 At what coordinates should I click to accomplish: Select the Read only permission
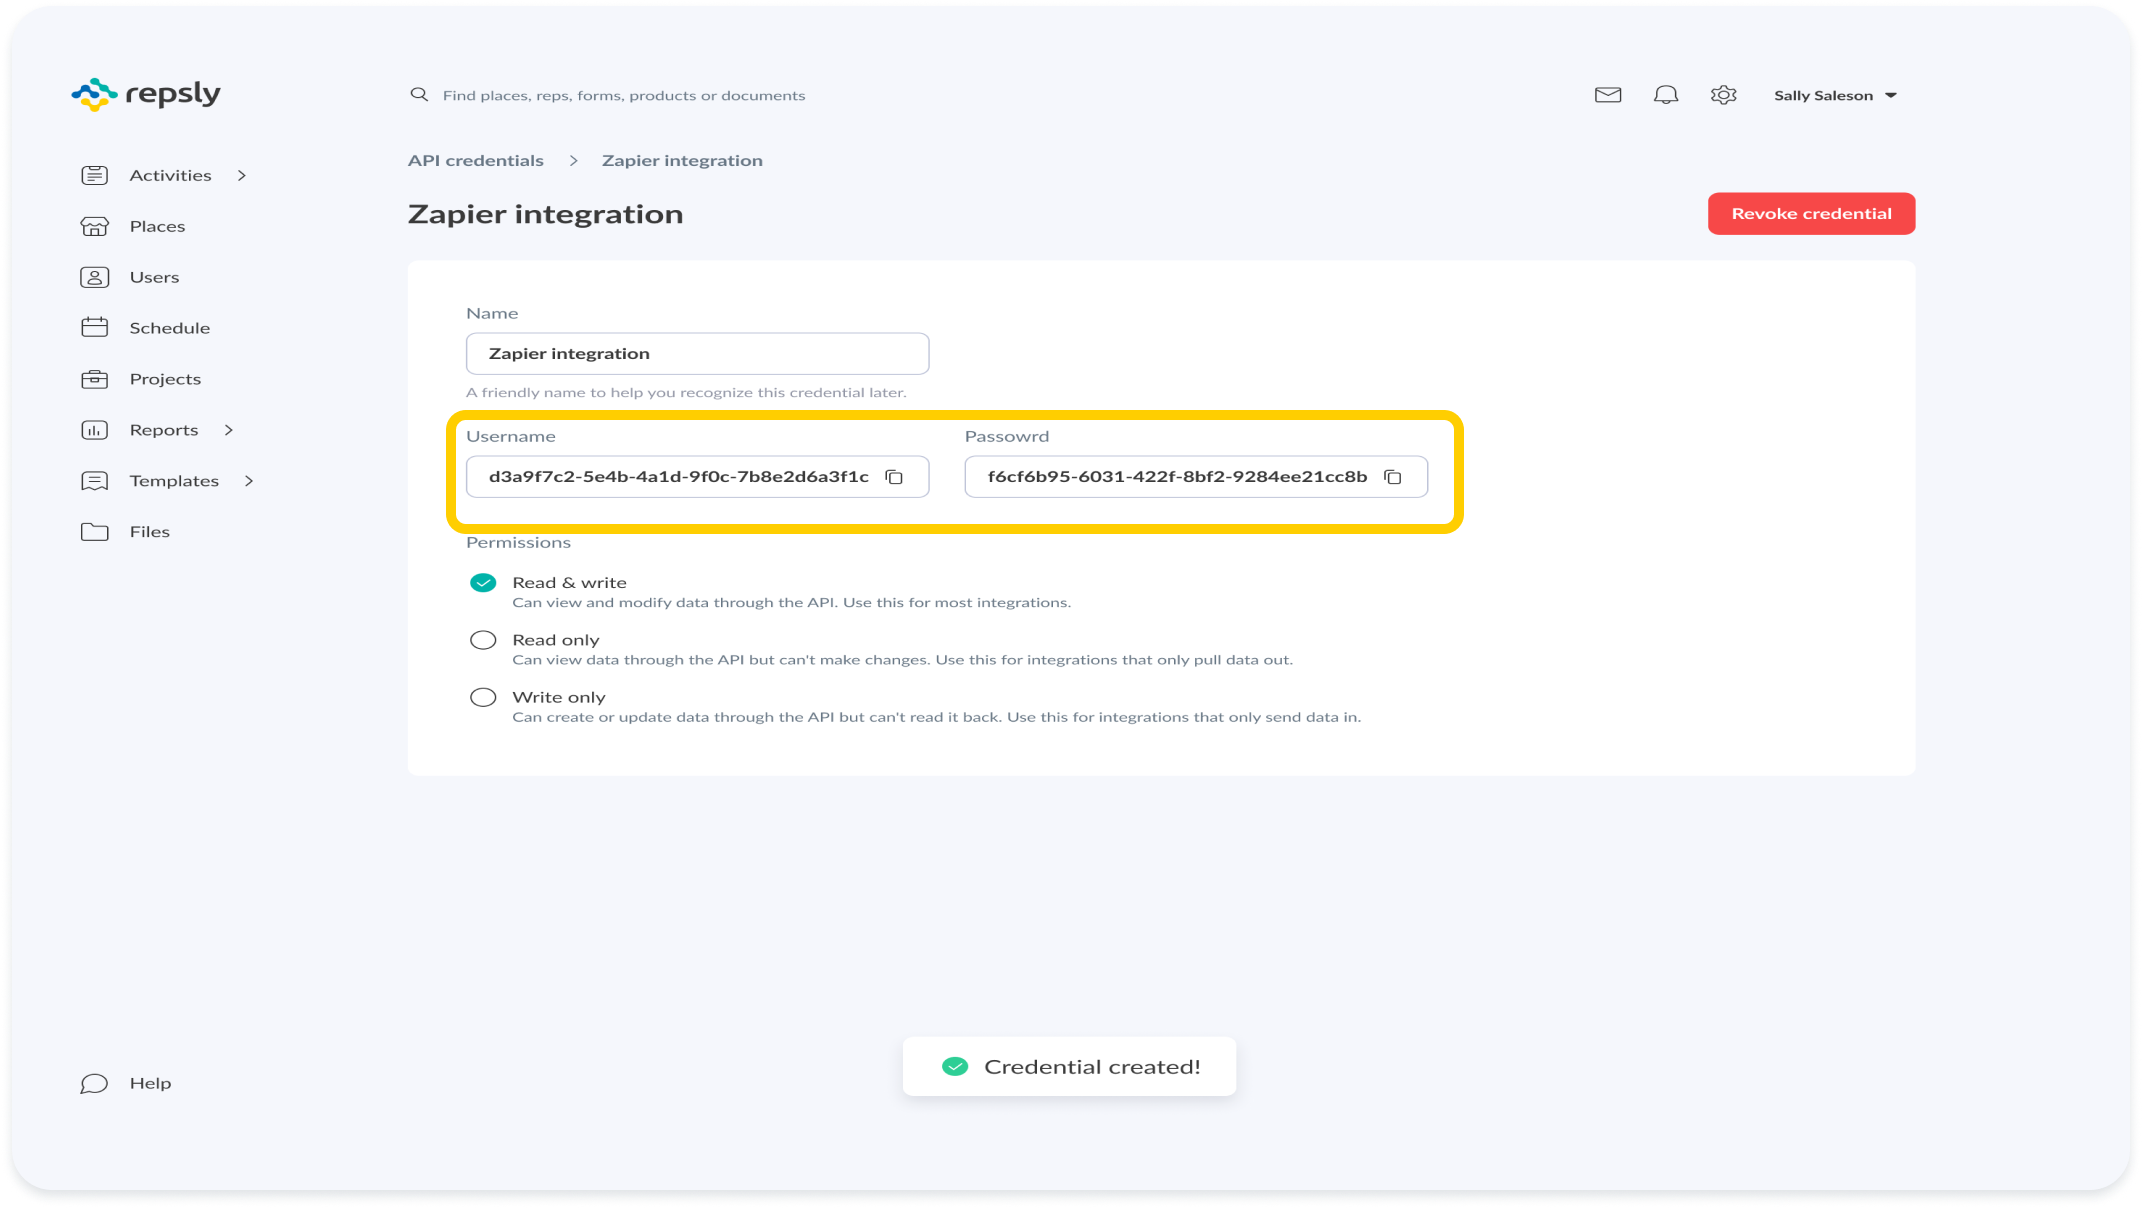[483, 640]
